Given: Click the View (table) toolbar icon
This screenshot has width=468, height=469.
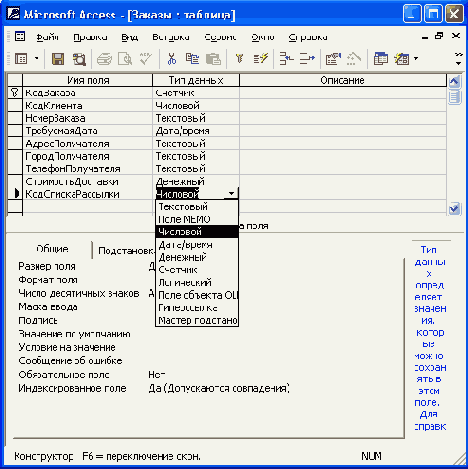Looking at the screenshot, I should (21, 59).
